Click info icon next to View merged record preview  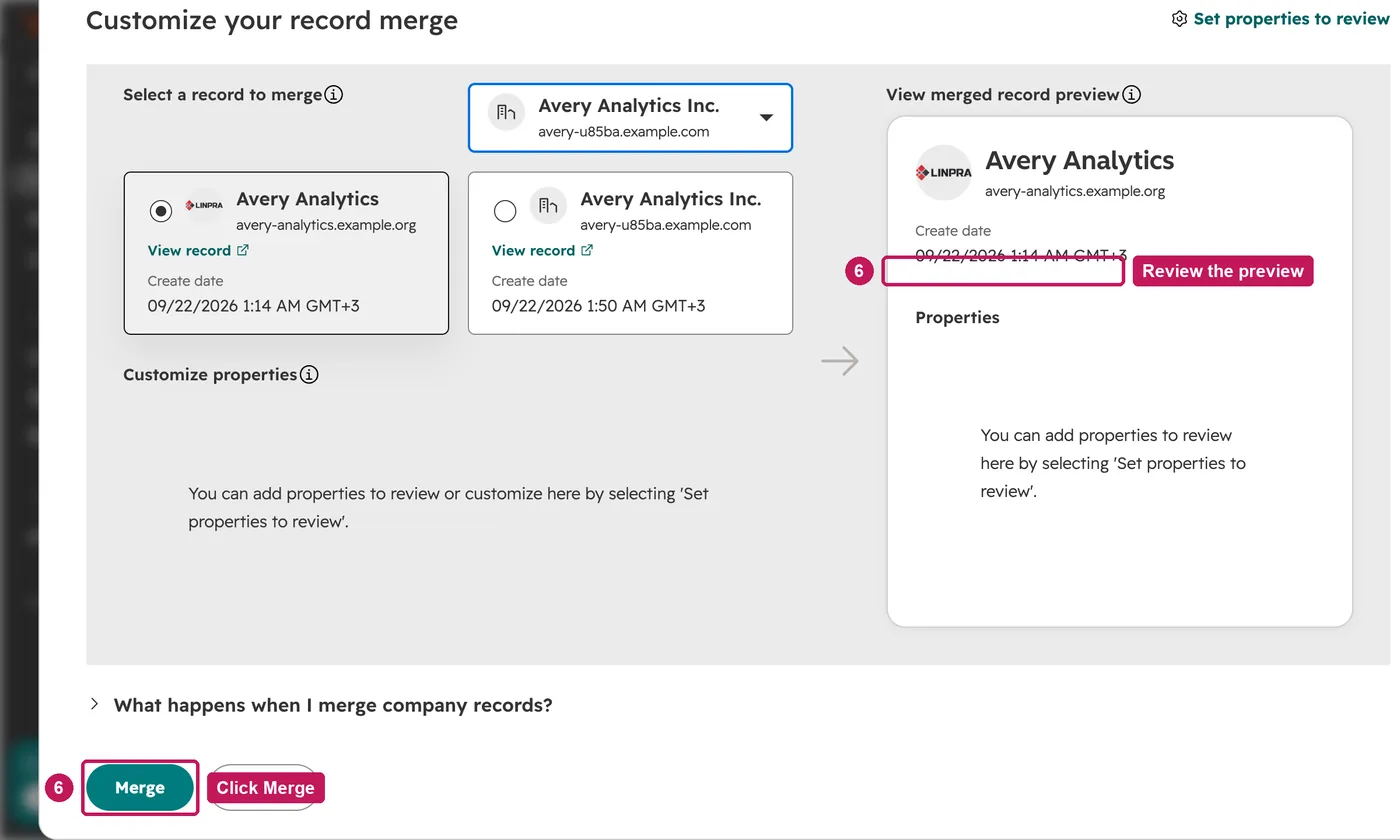click(1131, 95)
